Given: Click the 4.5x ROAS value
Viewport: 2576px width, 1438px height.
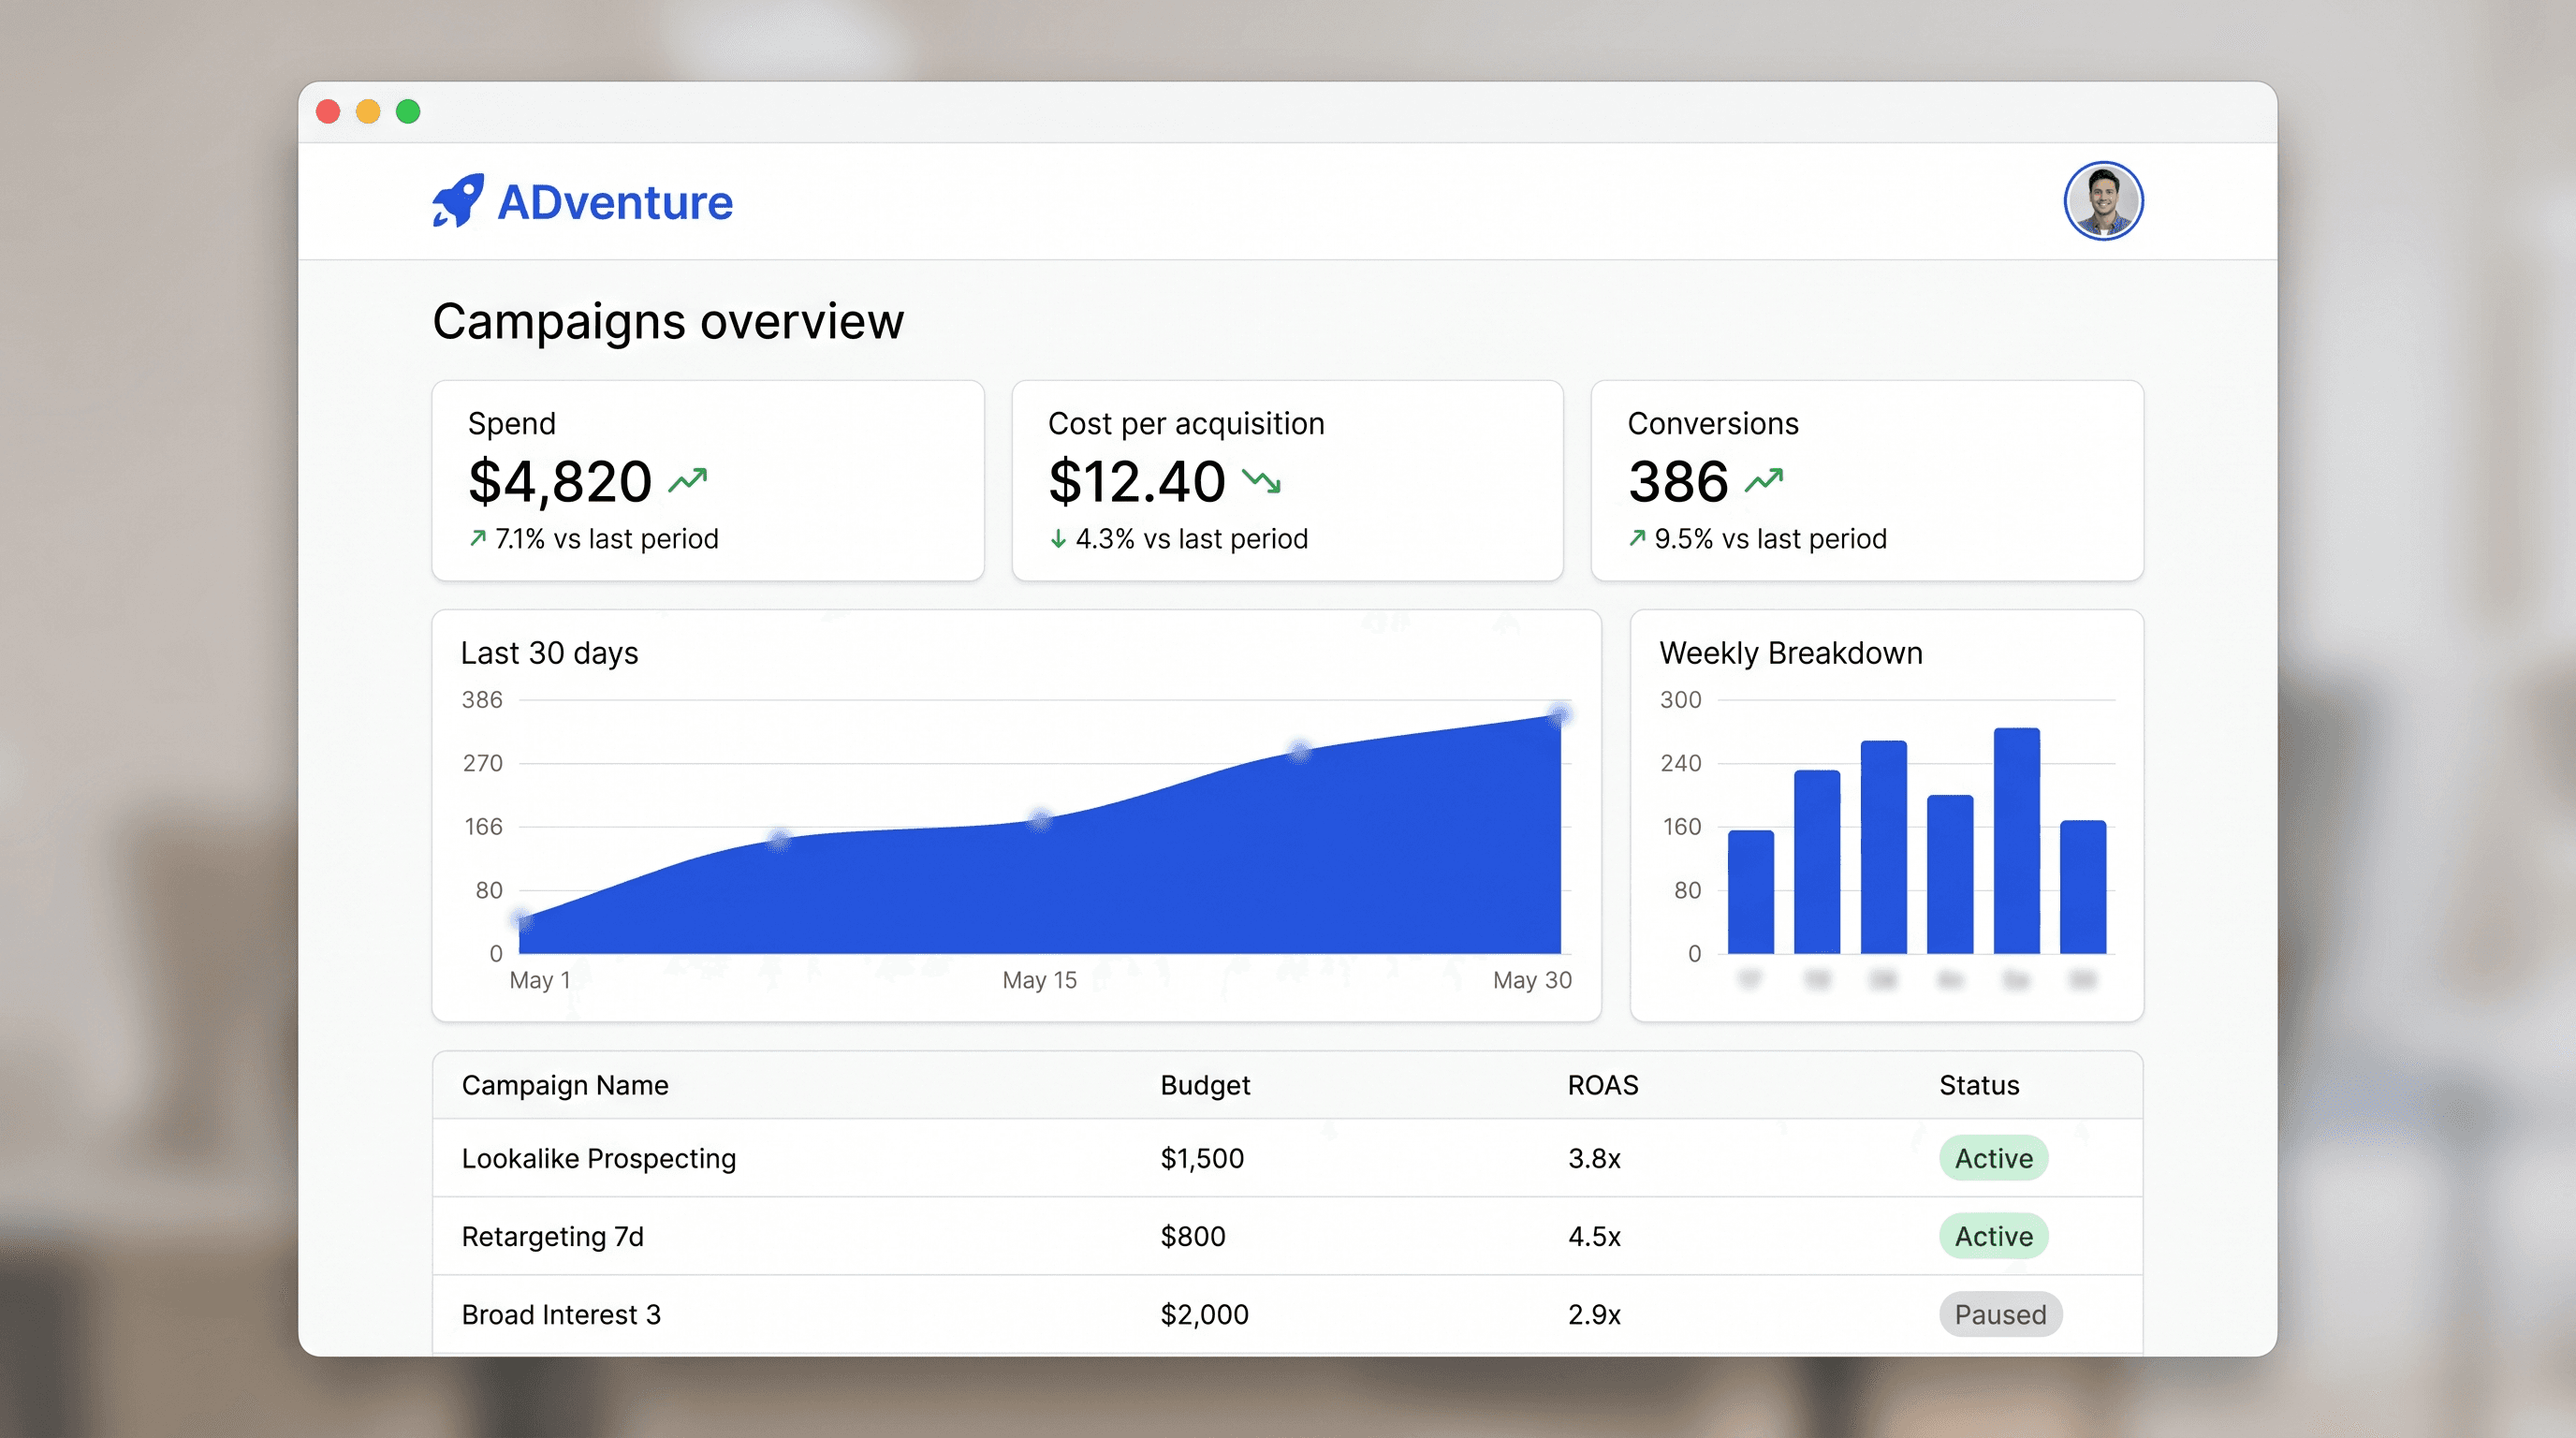Looking at the screenshot, I should (1594, 1236).
